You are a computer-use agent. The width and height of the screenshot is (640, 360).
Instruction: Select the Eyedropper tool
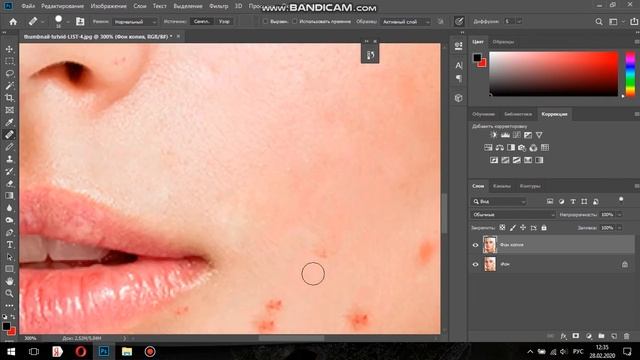[9, 122]
